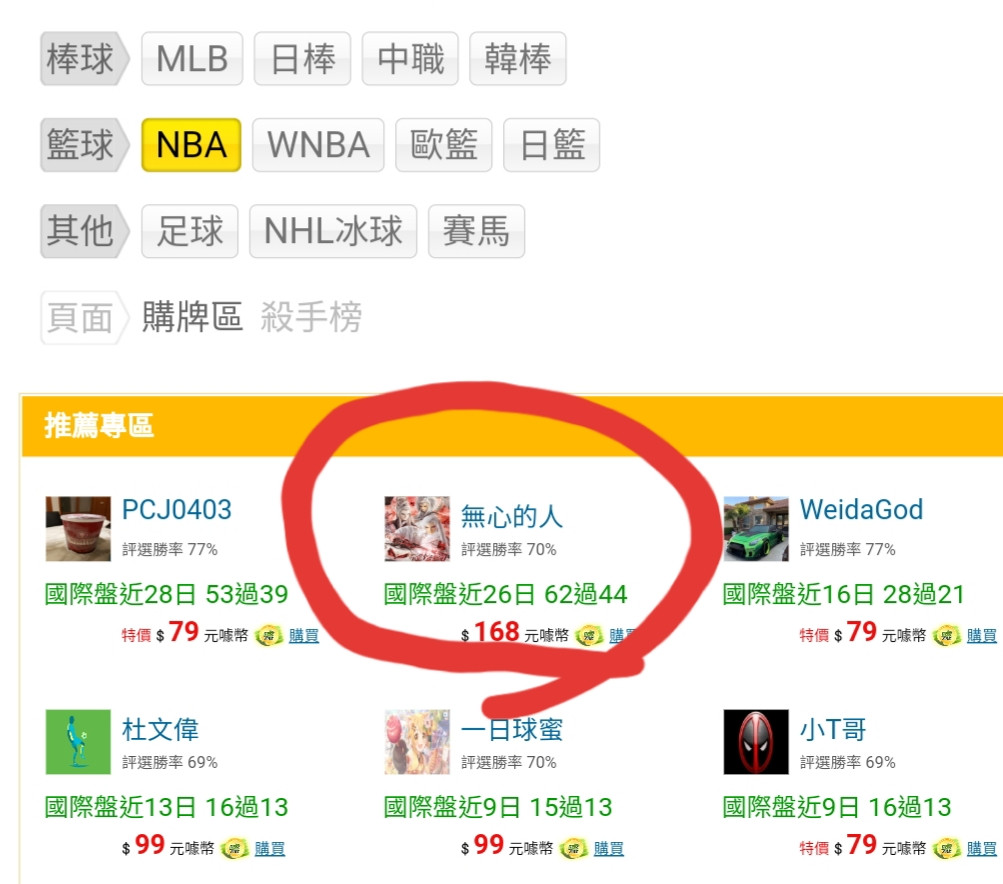
Task: Click the coin icon beside PCJ0403's price
Action: click(269, 635)
